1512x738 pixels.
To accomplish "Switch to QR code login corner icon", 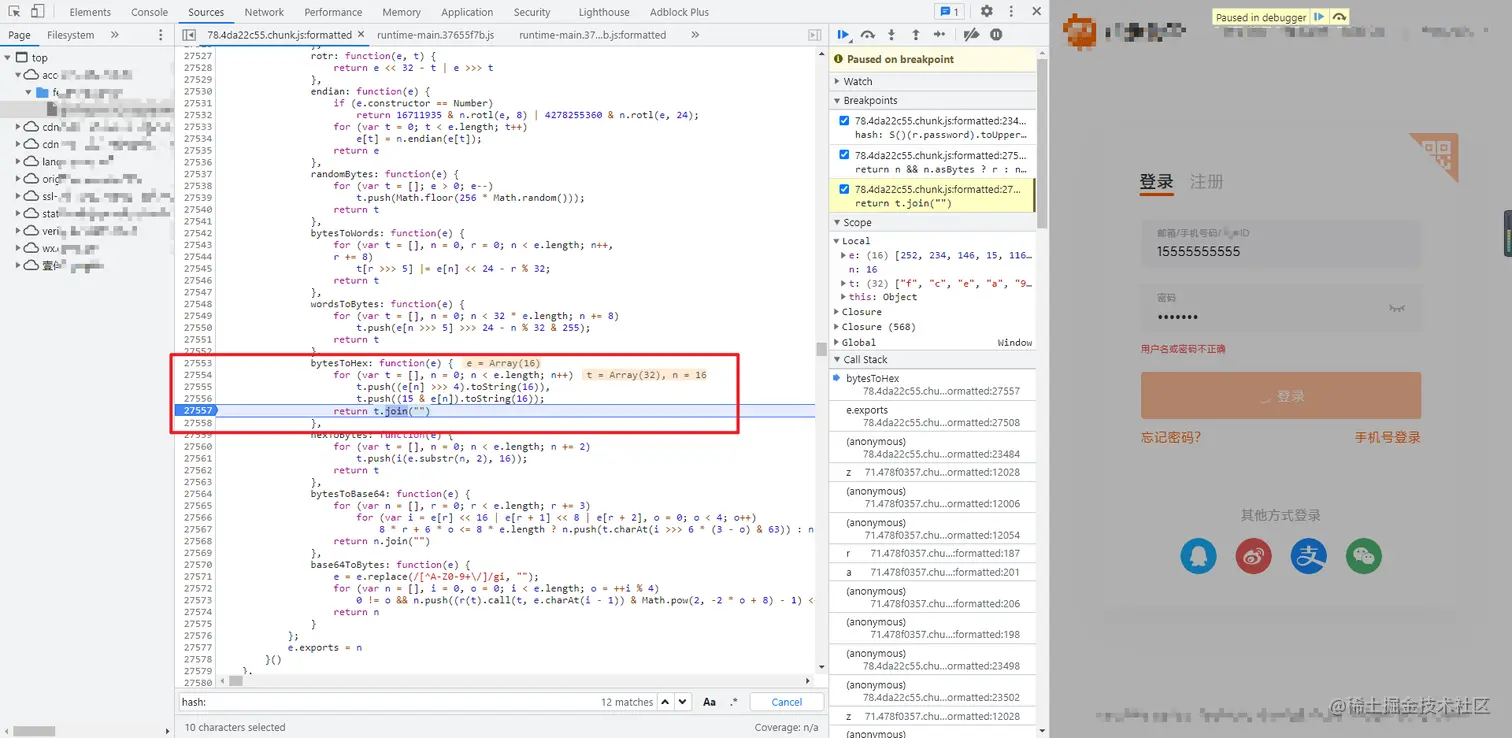I will pyautogui.click(x=1434, y=158).
